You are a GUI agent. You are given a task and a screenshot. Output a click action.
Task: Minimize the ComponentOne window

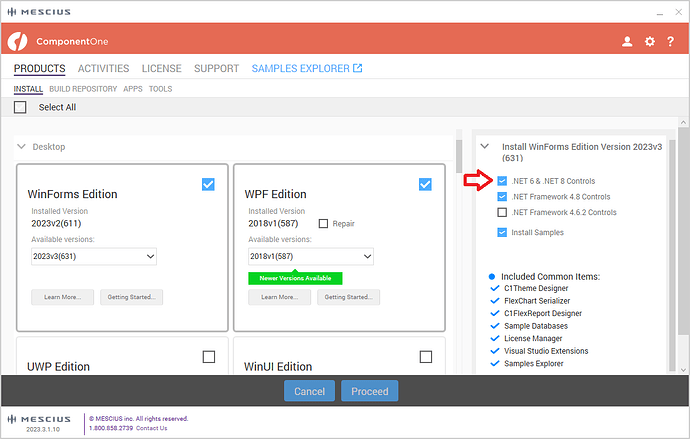[660, 12]
